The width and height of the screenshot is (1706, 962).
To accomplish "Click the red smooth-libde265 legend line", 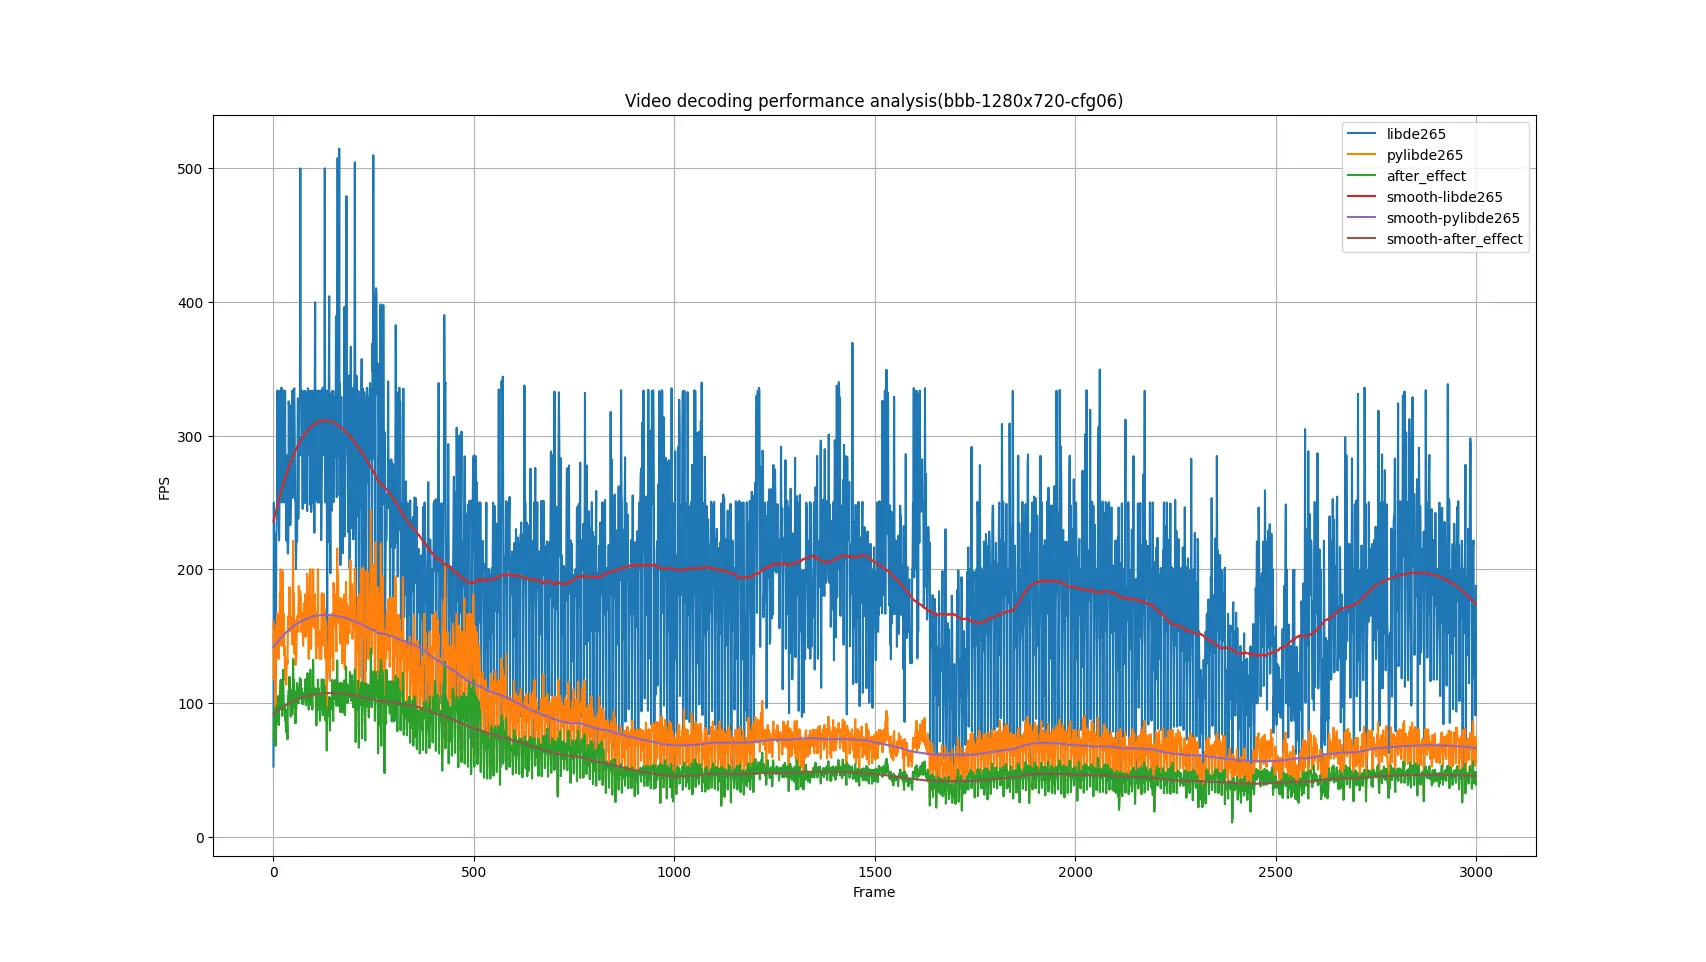I will (x=1362, y=197).
